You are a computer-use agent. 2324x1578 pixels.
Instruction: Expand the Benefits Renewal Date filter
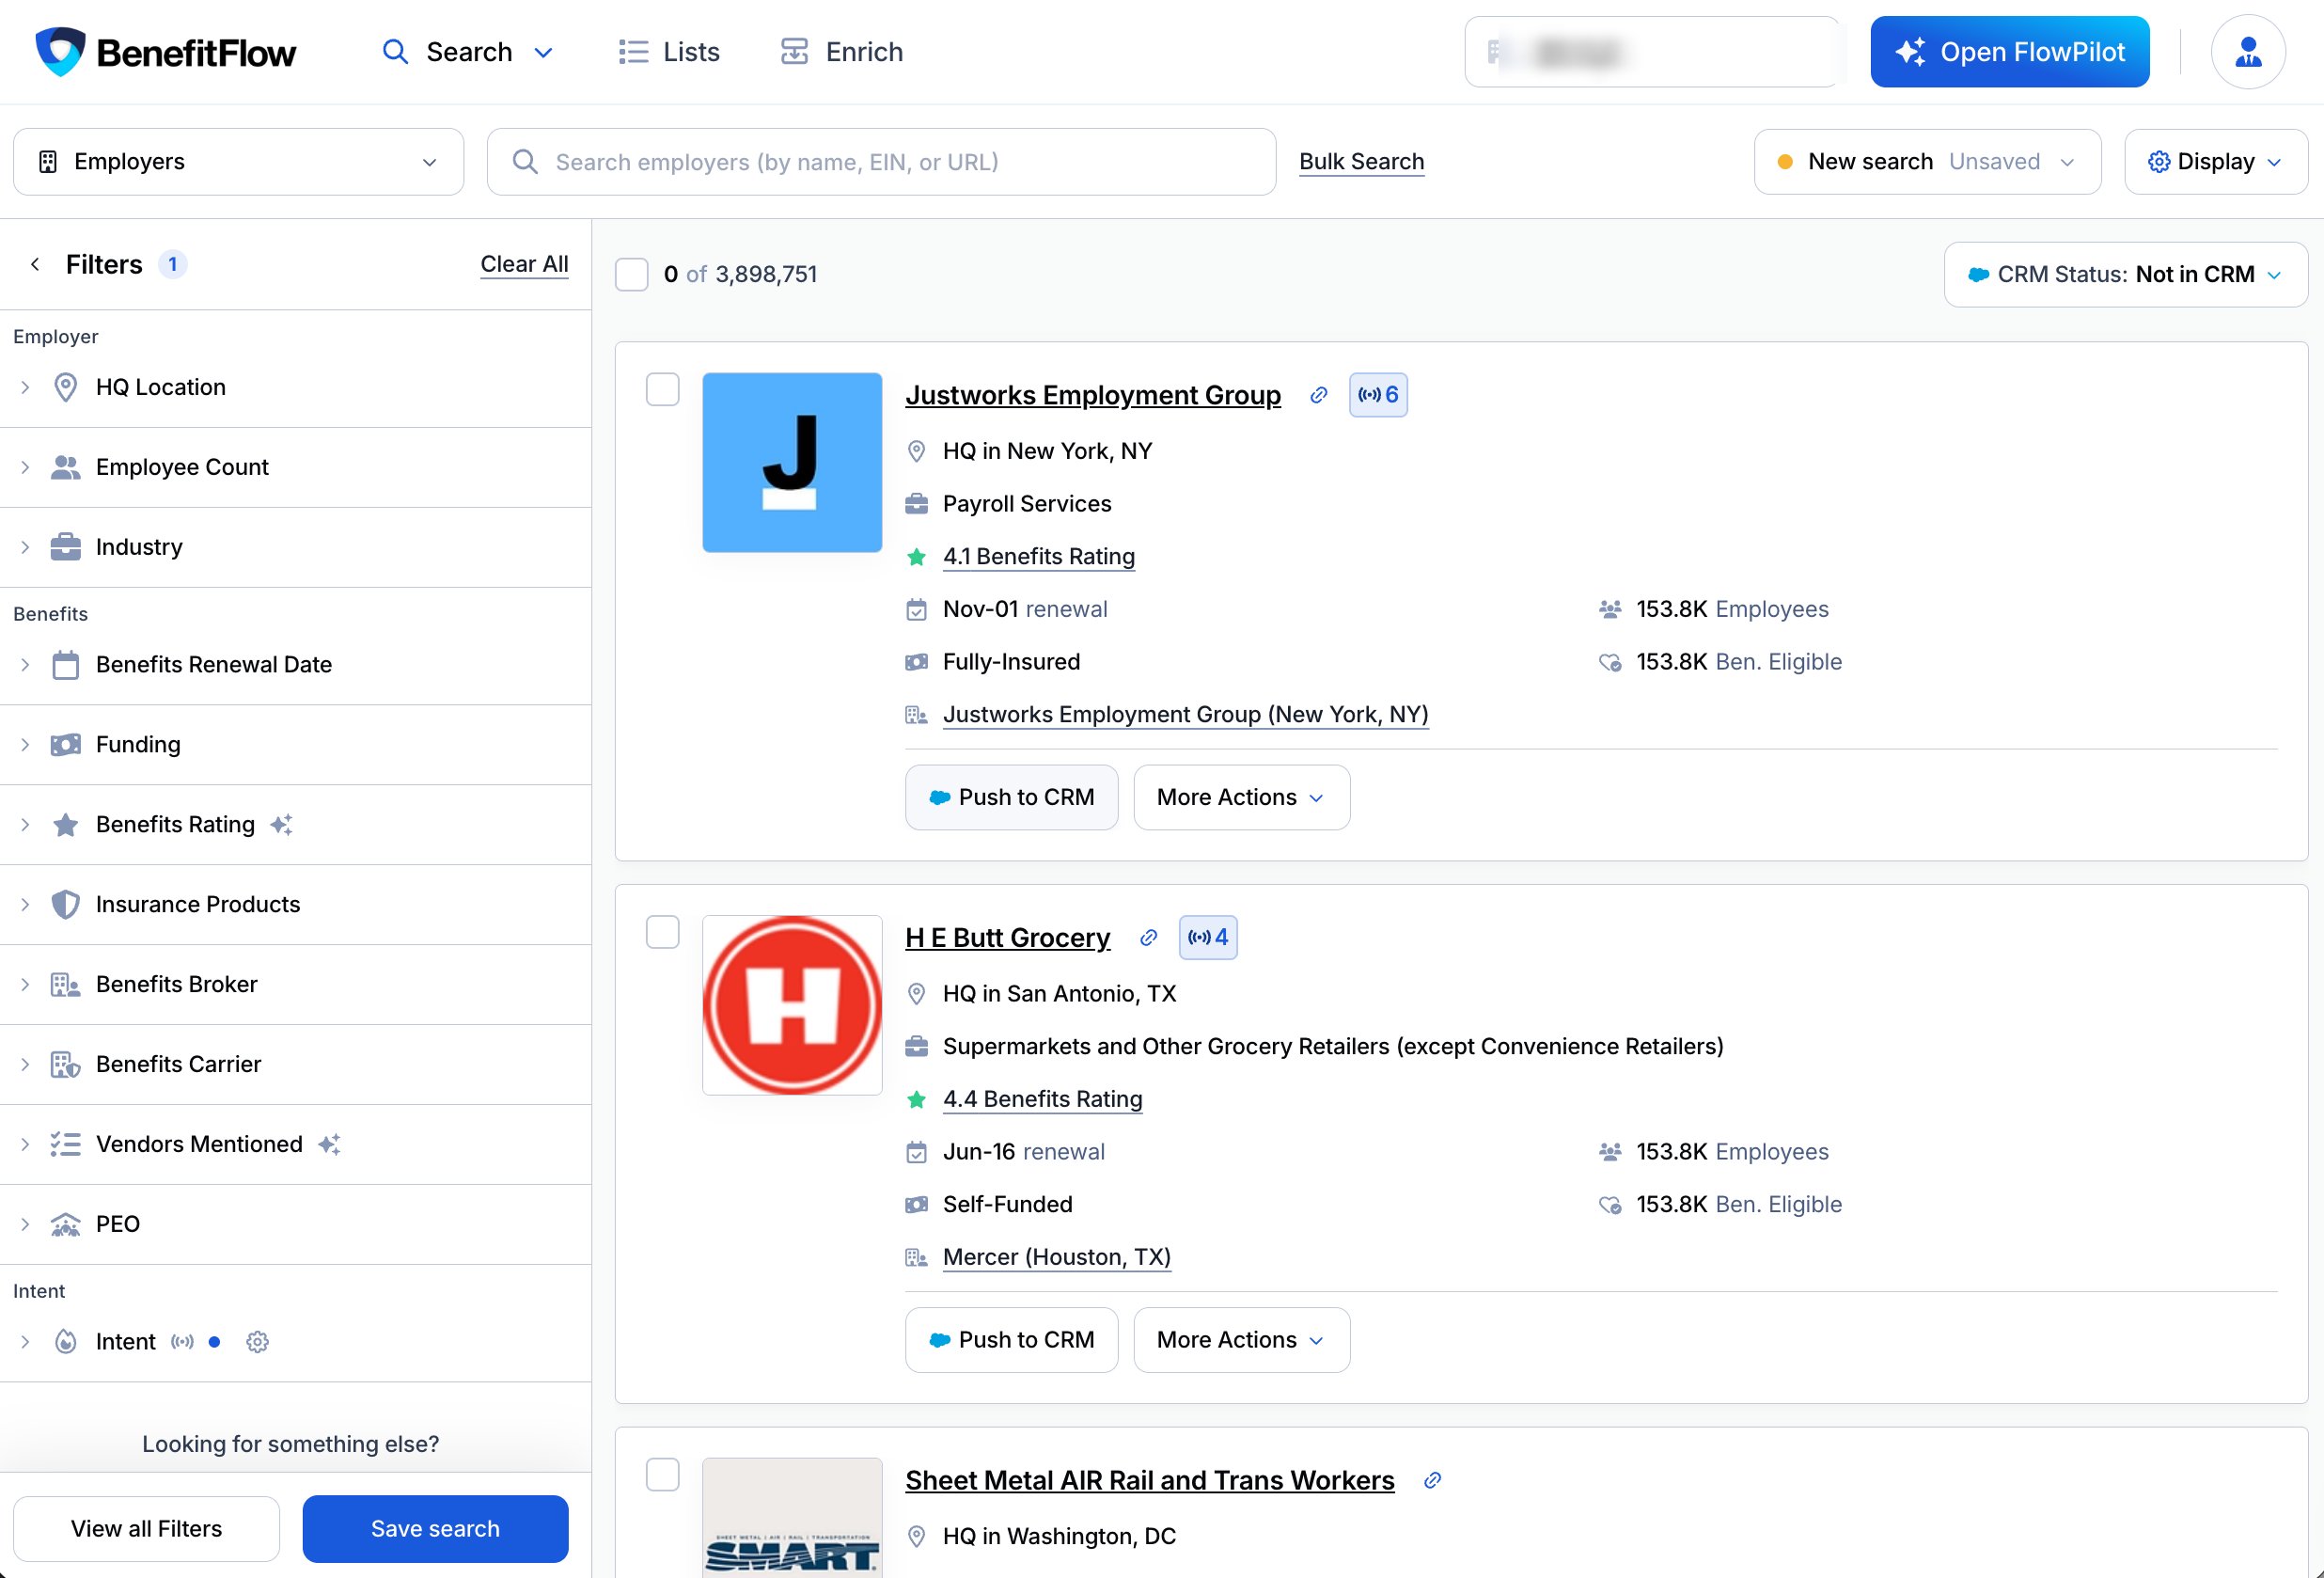[x=295, y=664]
